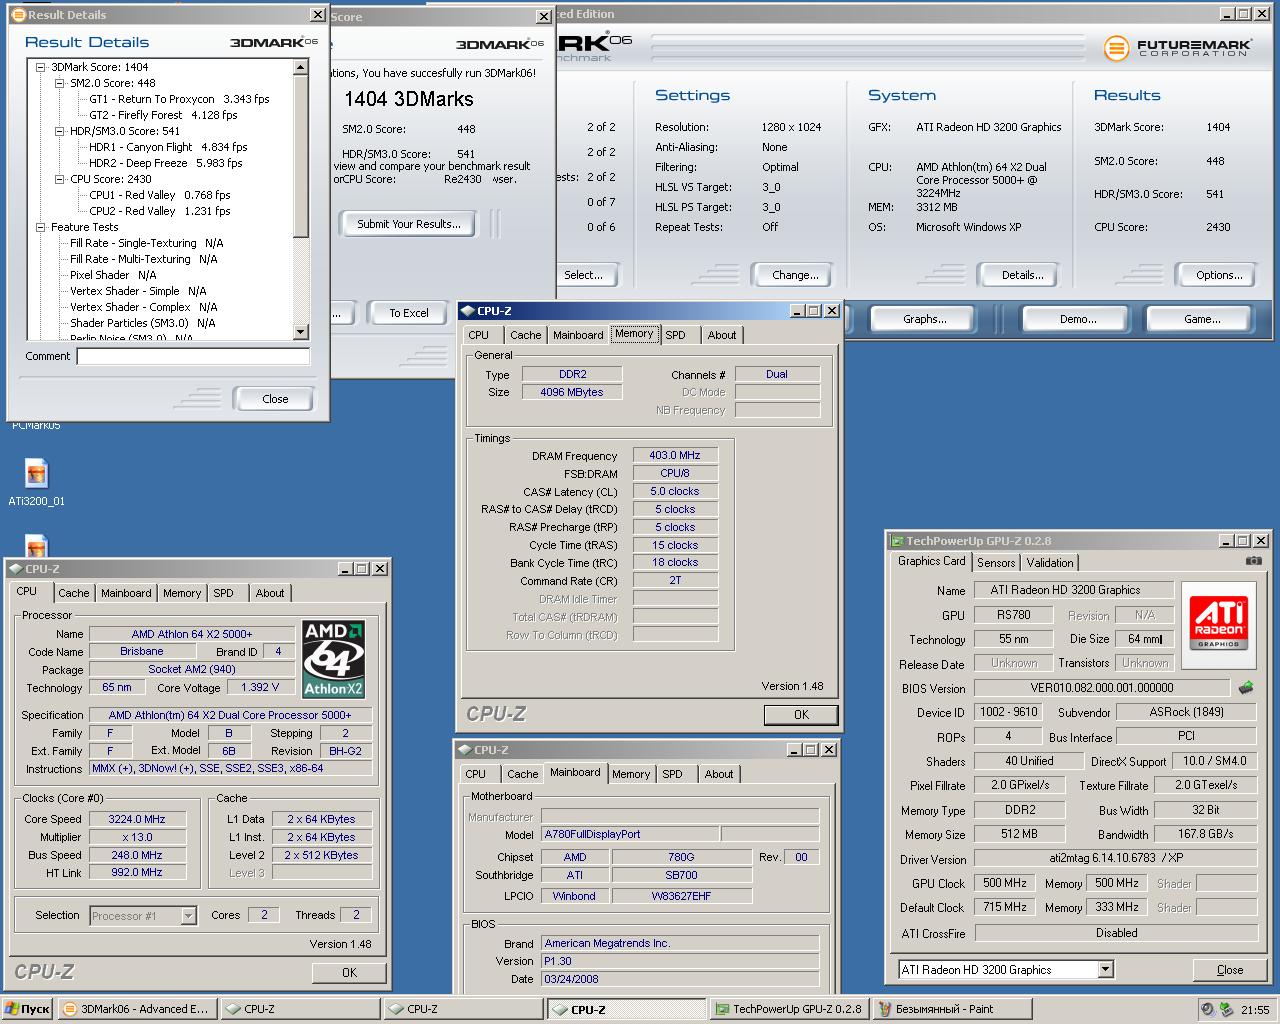1280x1024 pixels.
Task: Switch to Validation tab in GPU-Z
Action: point(1050,563)
